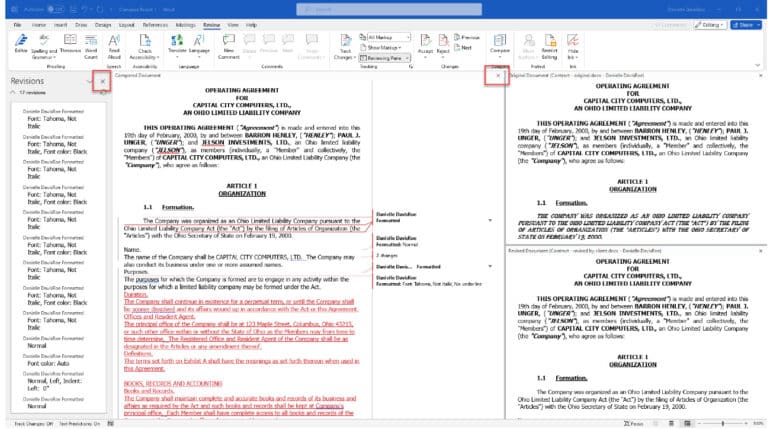Zoom in with the plus button
This screenshot has width=770, height=429.
tap(746, 423)
